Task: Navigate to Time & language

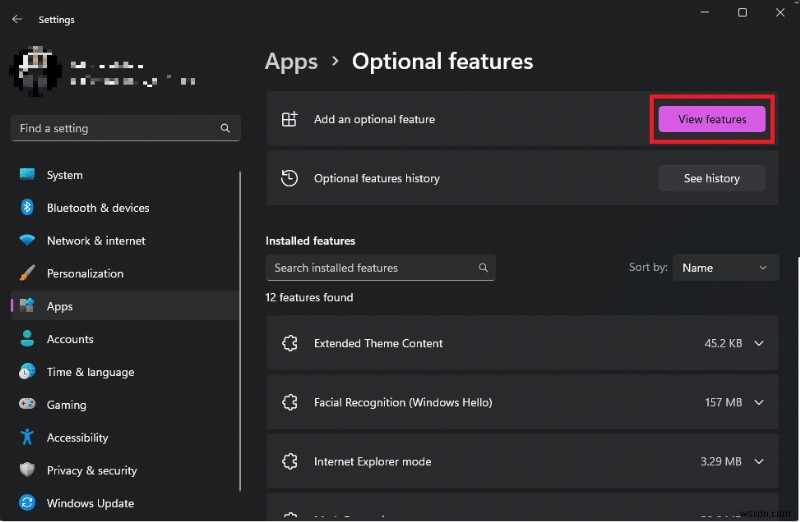Action: [124, 371]
